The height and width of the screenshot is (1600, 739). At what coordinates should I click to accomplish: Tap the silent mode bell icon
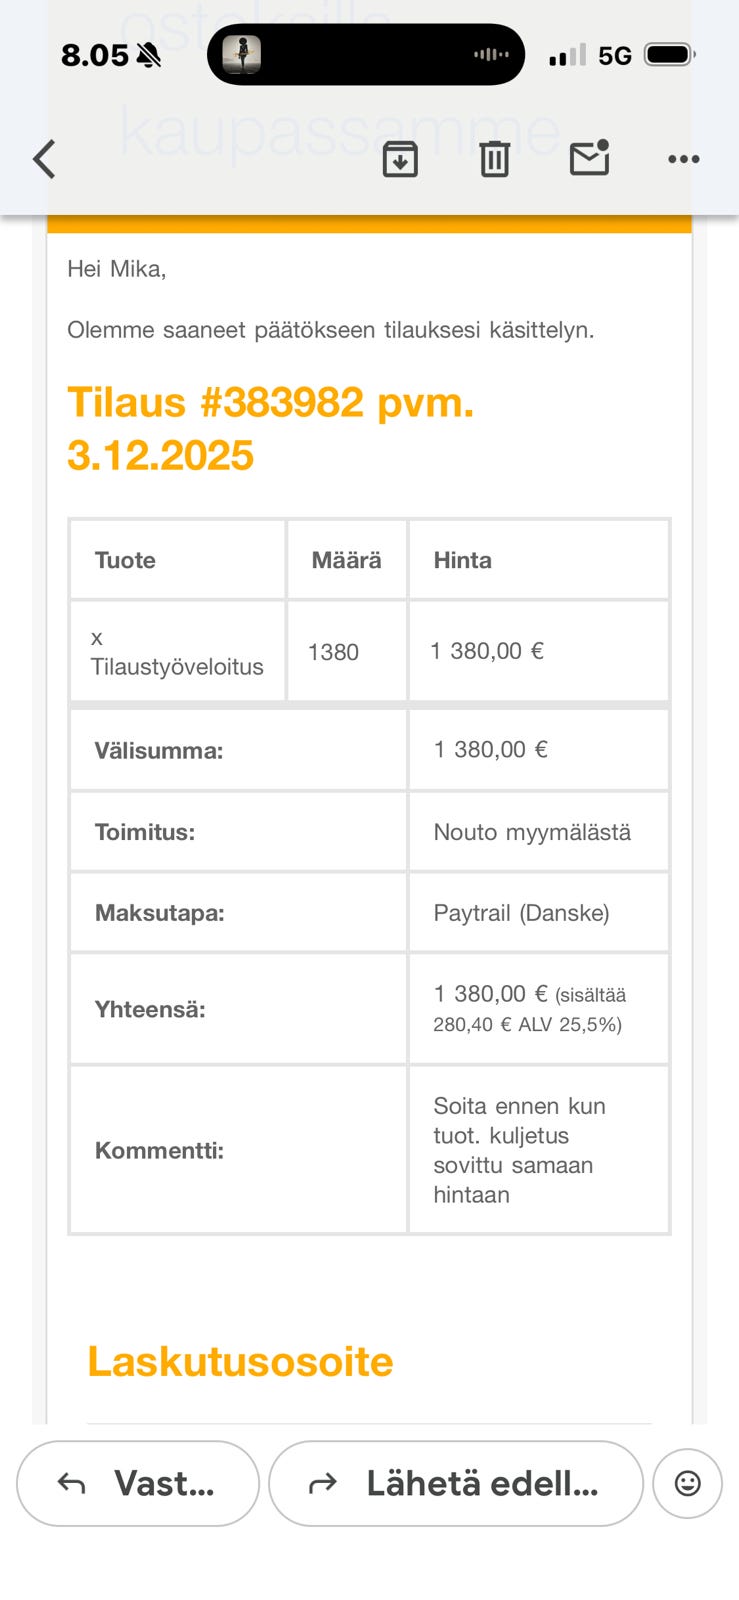(x=149, y=56)
